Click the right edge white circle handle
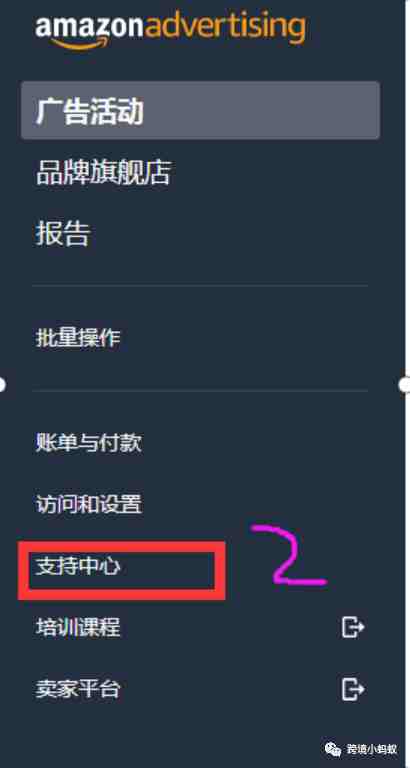The height and width of the screenshot is (768, 410). point(405,385)
